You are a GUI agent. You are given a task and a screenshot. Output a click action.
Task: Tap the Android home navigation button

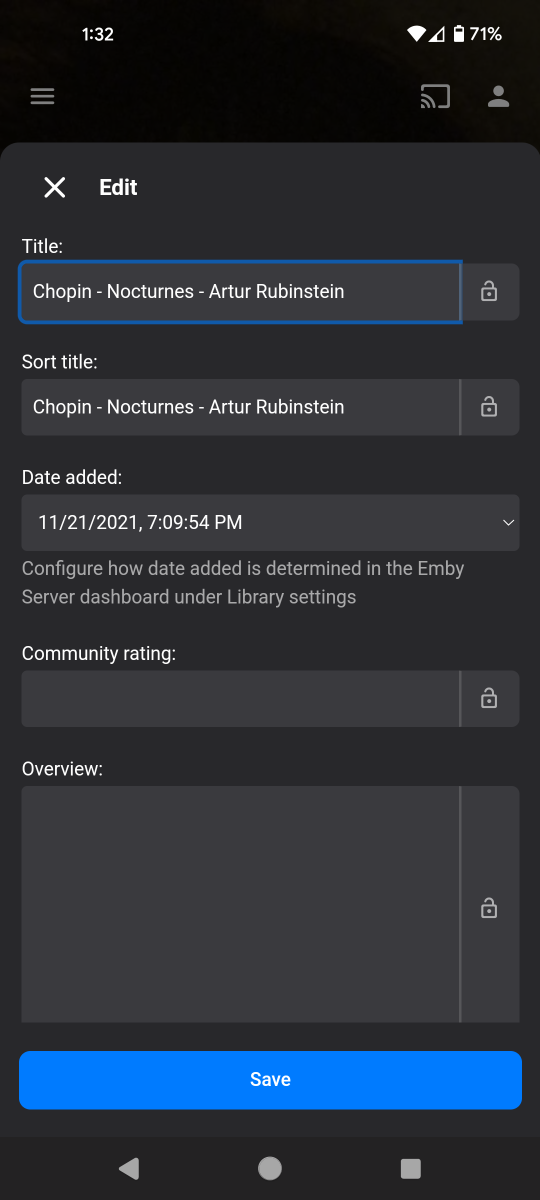click(270, 1168)
